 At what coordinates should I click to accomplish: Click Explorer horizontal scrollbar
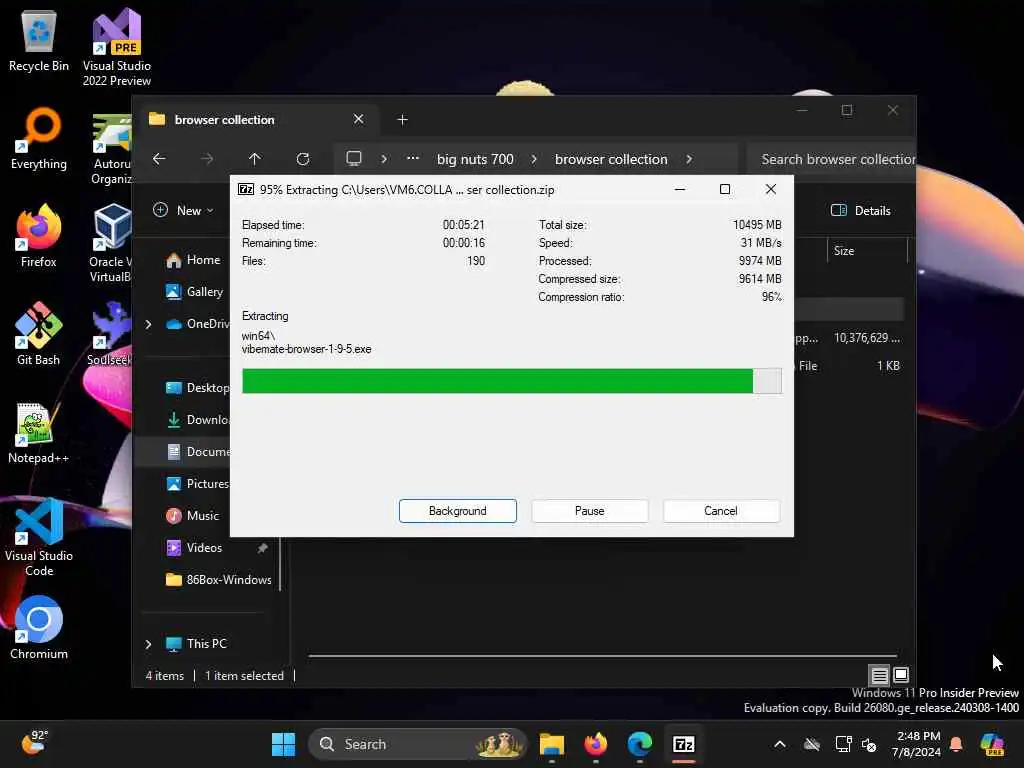click(x=602, y=655)
